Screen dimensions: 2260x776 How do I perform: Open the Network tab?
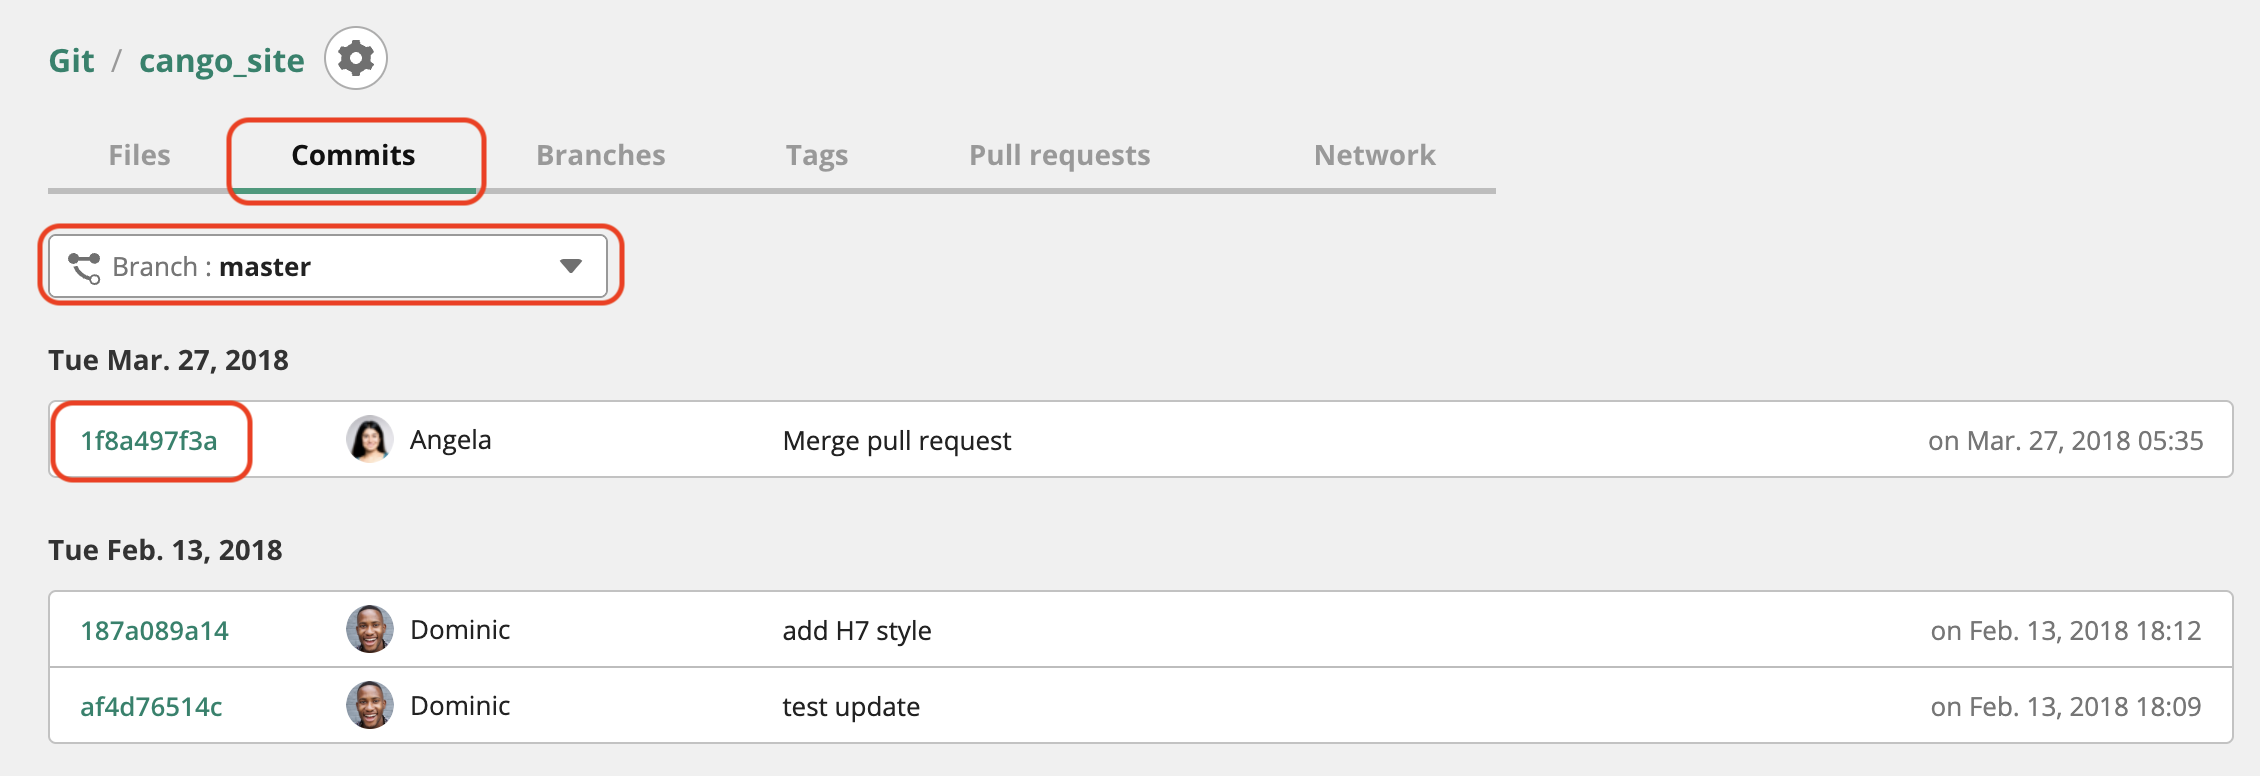1375,155
